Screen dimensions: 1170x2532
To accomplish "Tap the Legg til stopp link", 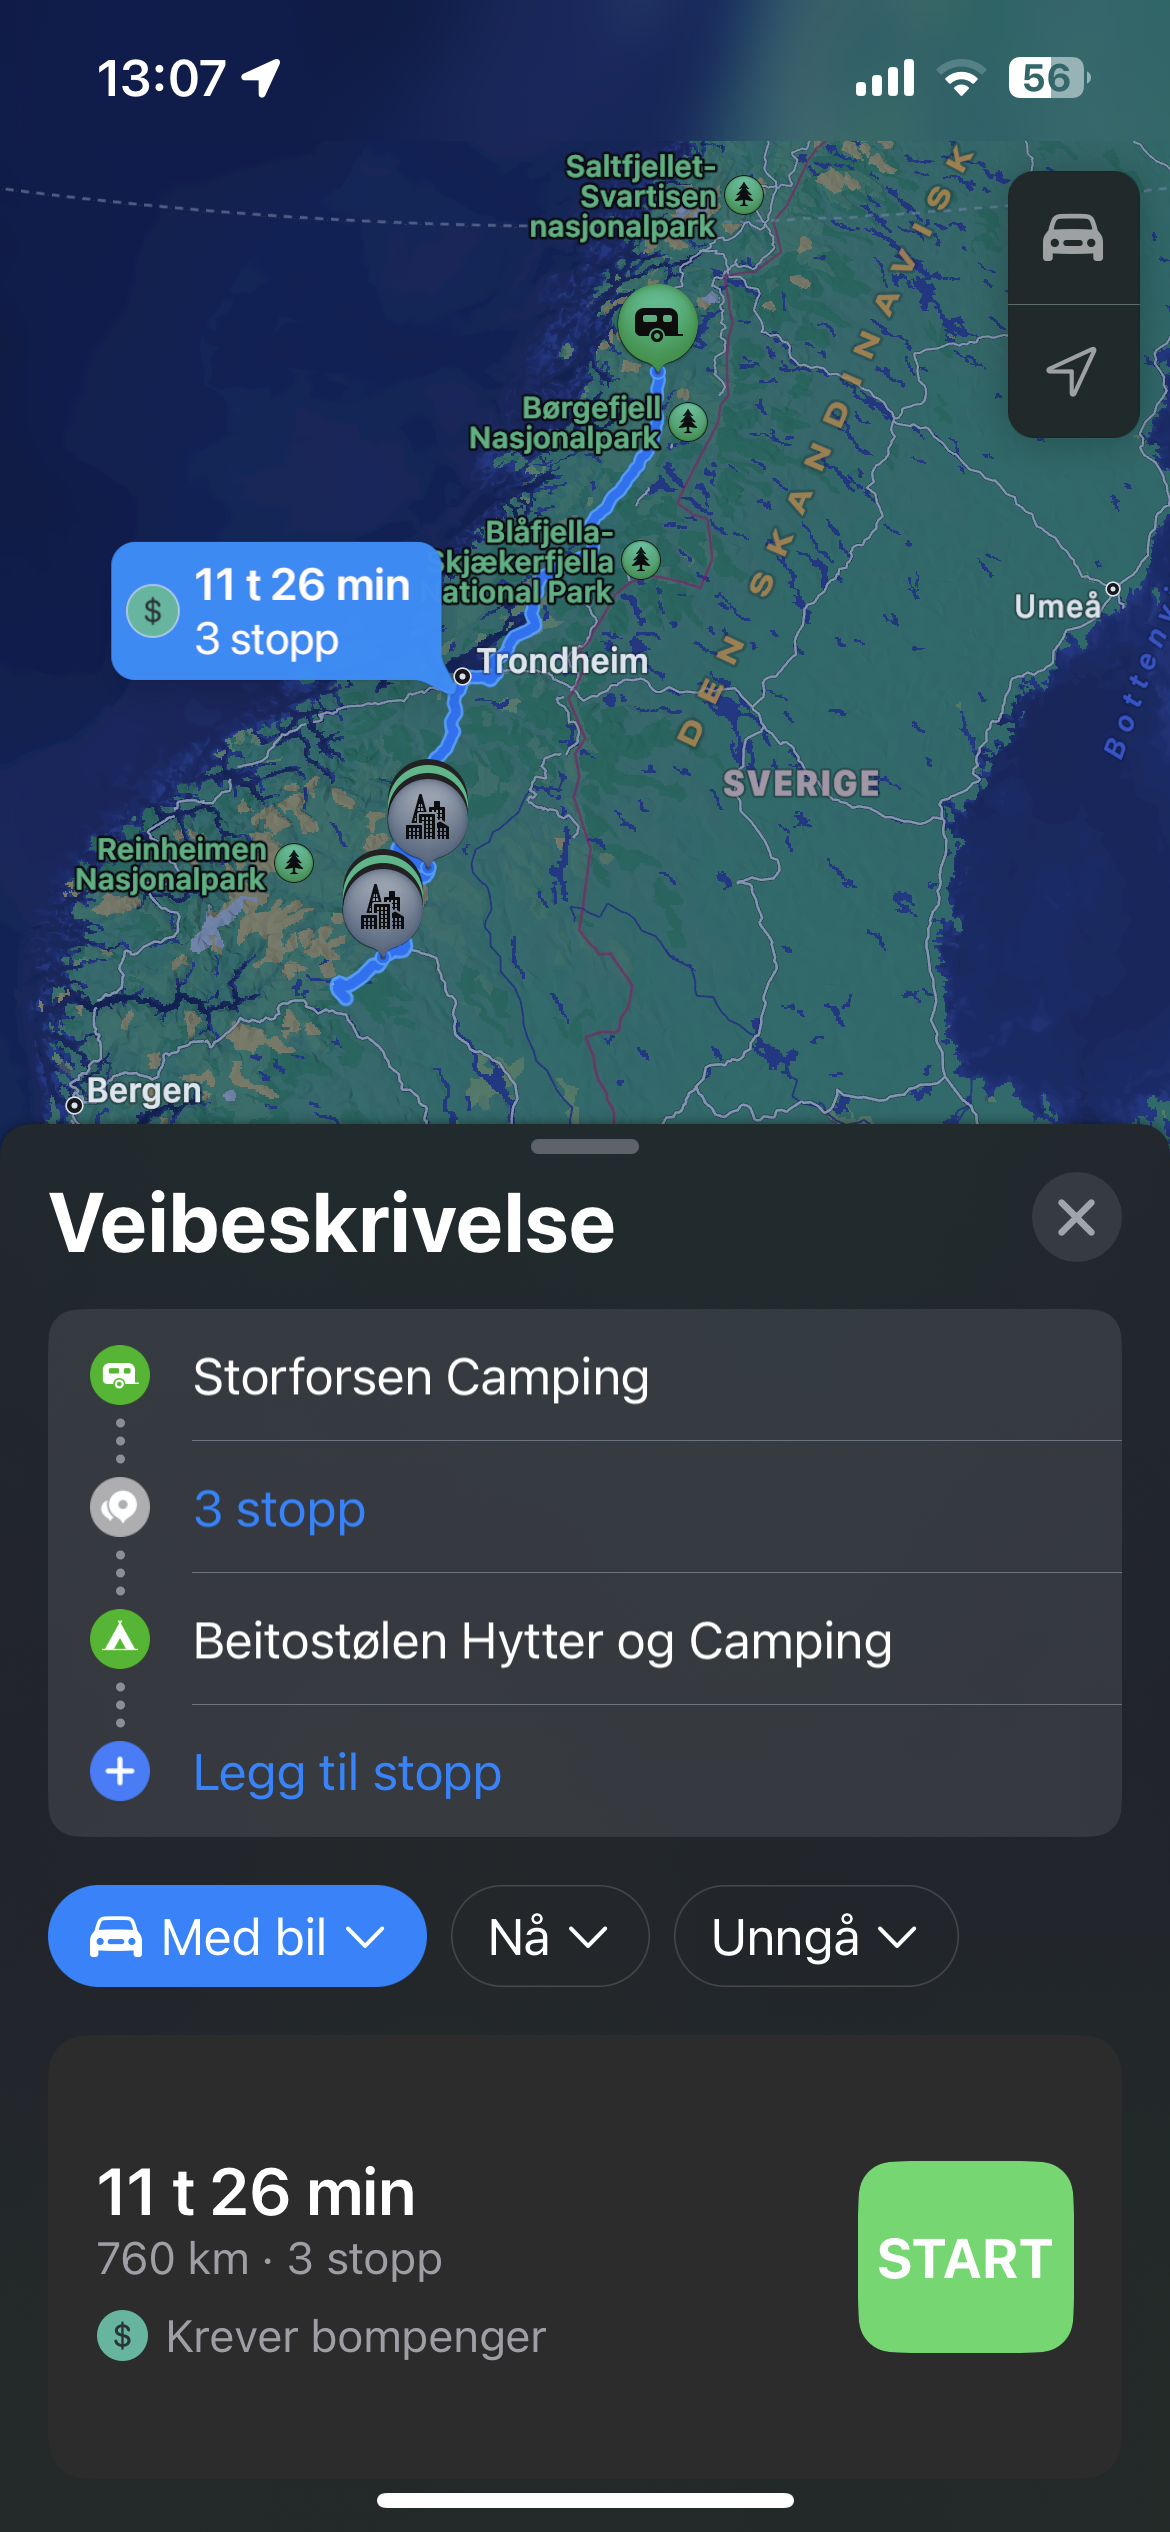I will pyautogui.click(x=347, y=1772).
